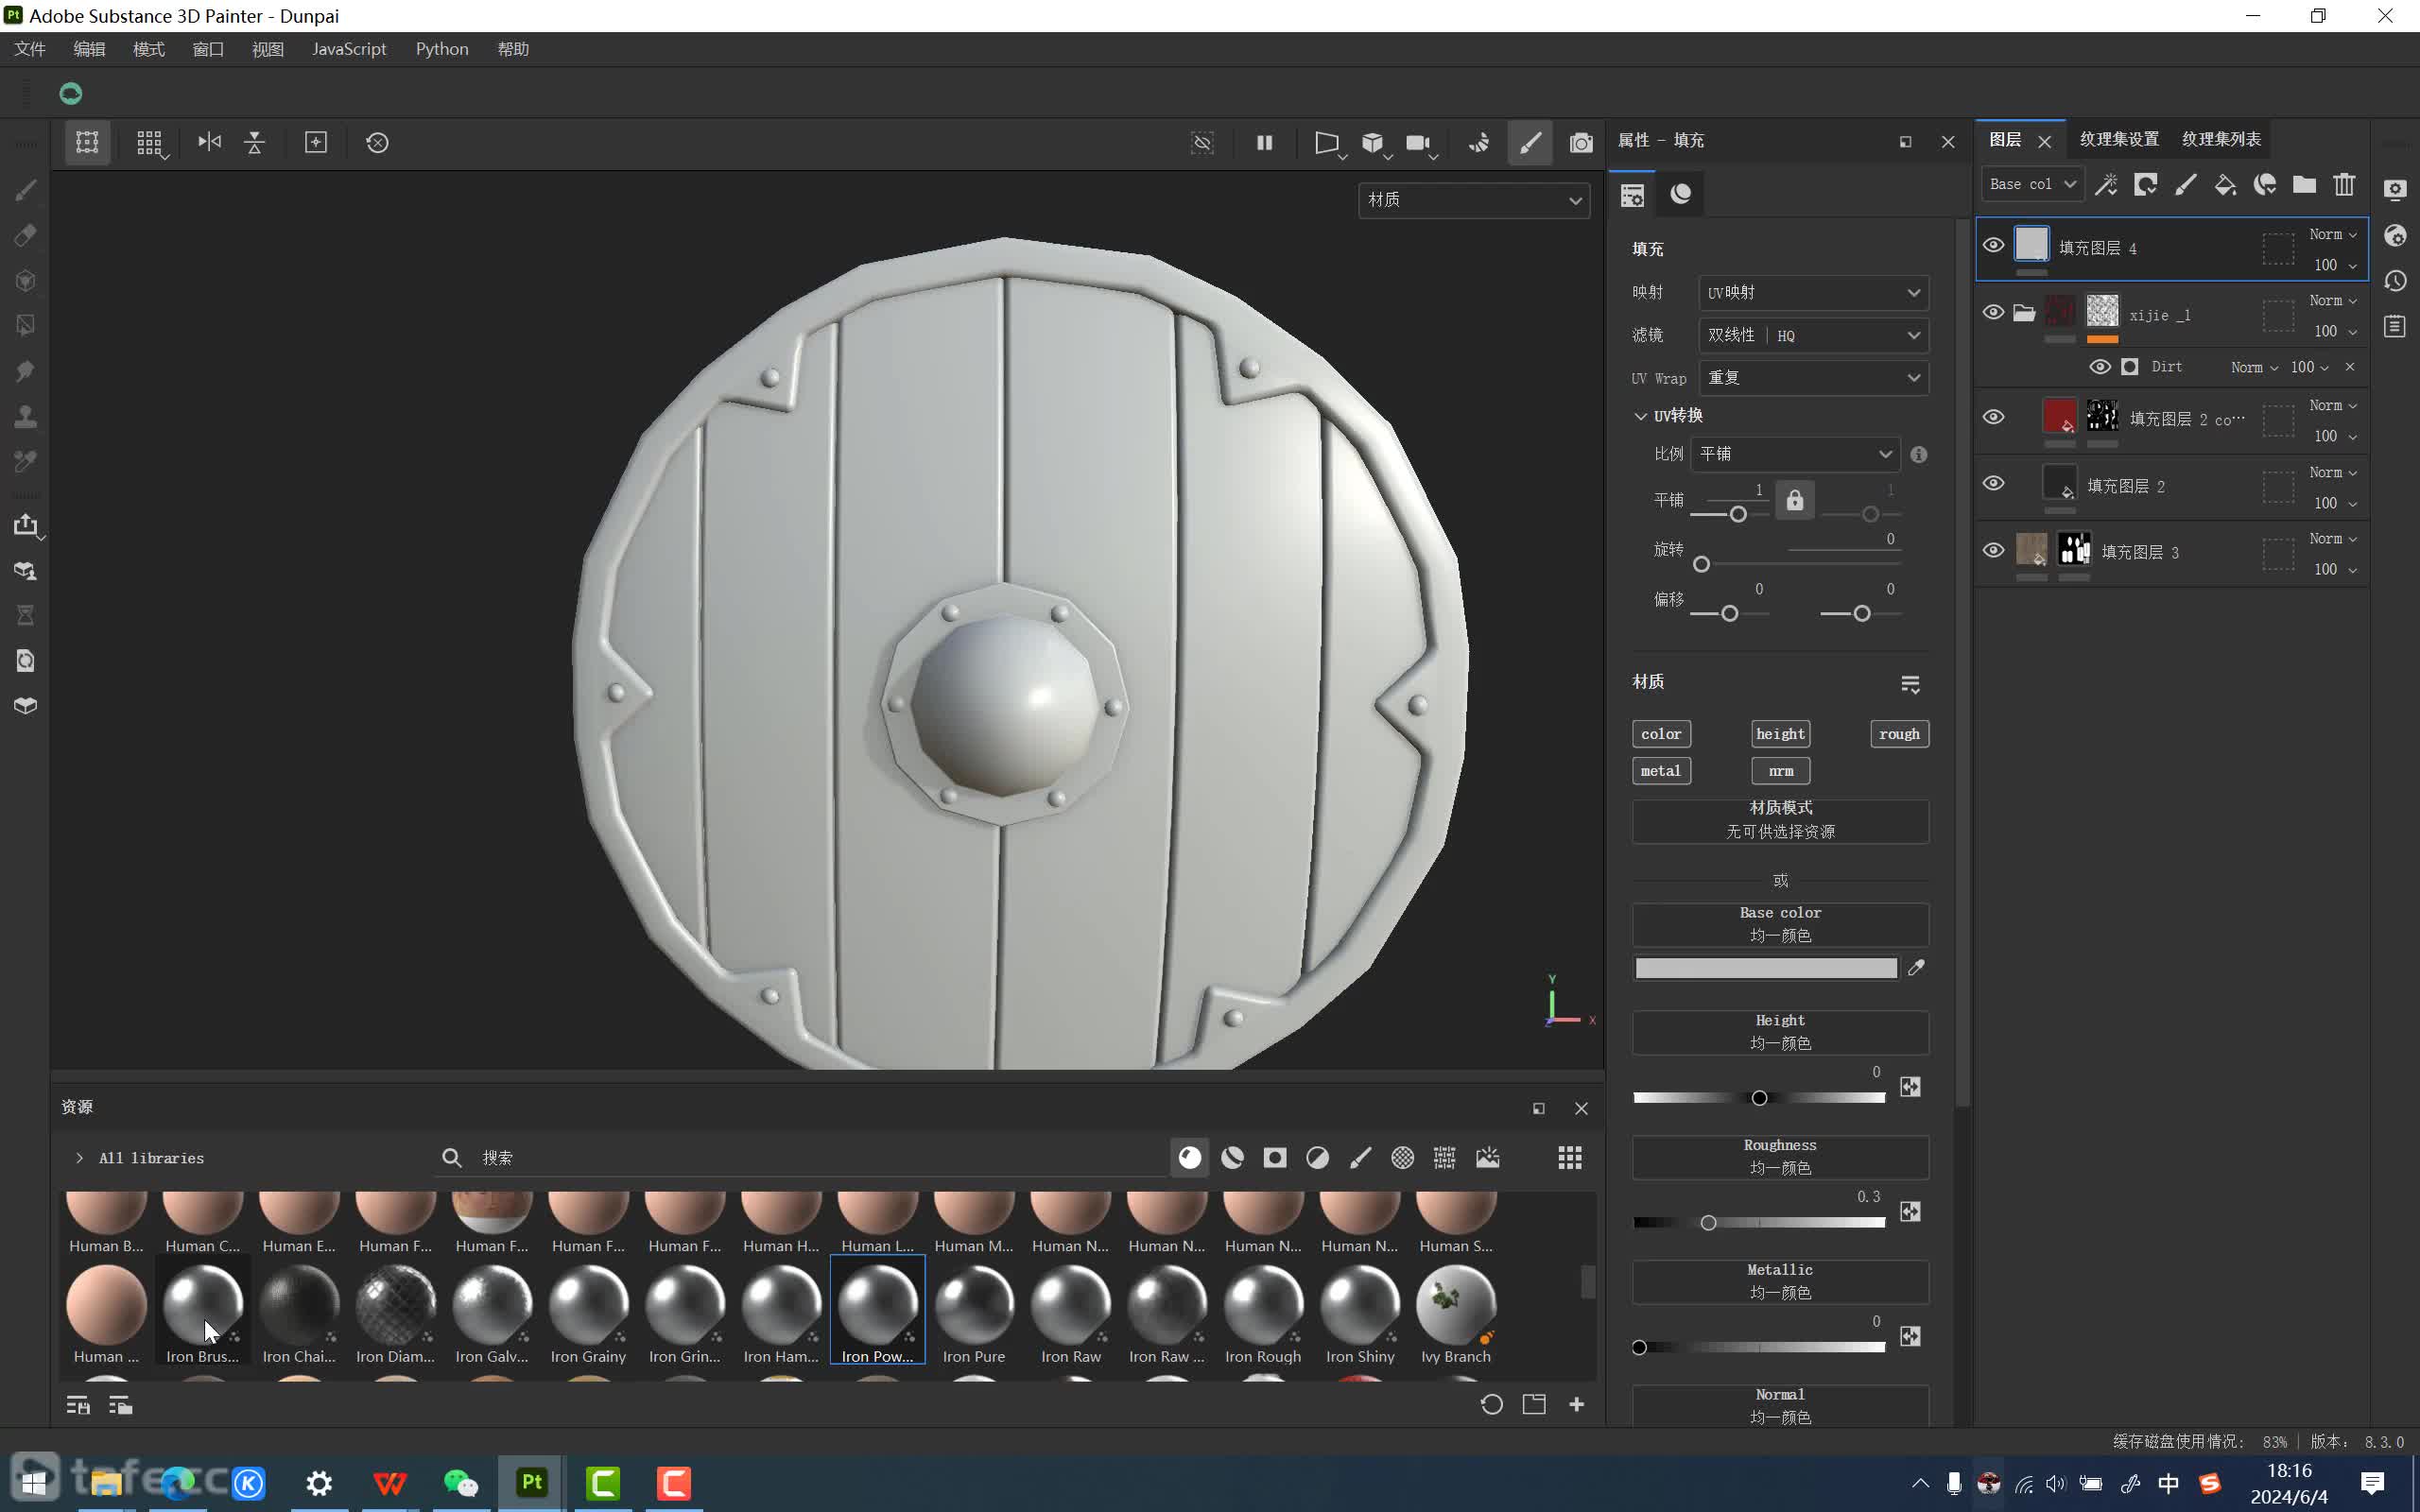Image resolution: width=2420 pixels, height=1512 pixels.
Task: Open the Export textures icon in sidebar
Action: coord(26,525)
